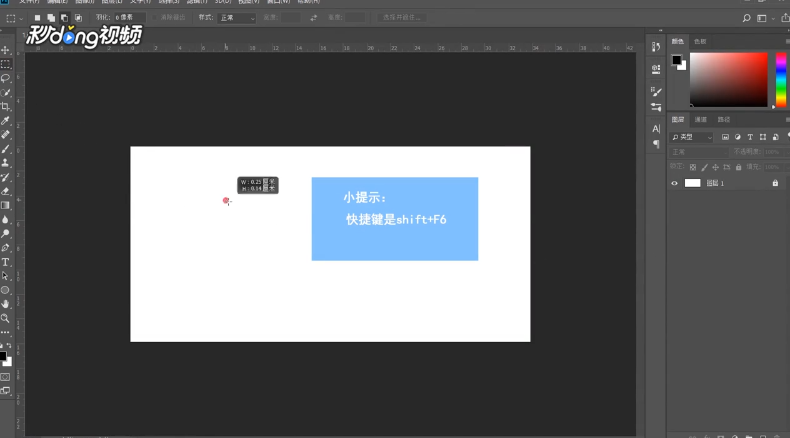Select the Crop tool
790x438 pixels.
coord(6,106)
